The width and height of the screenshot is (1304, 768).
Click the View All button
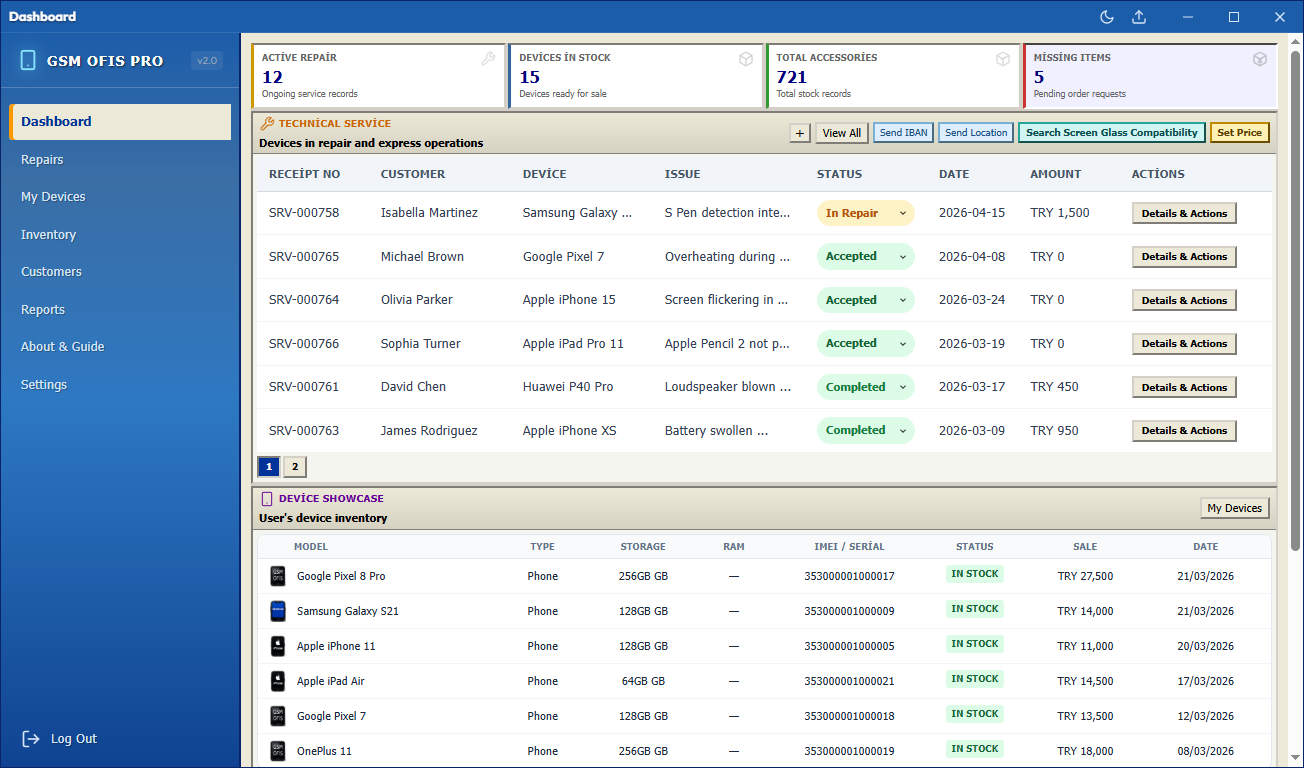click(x=842, y=133)
